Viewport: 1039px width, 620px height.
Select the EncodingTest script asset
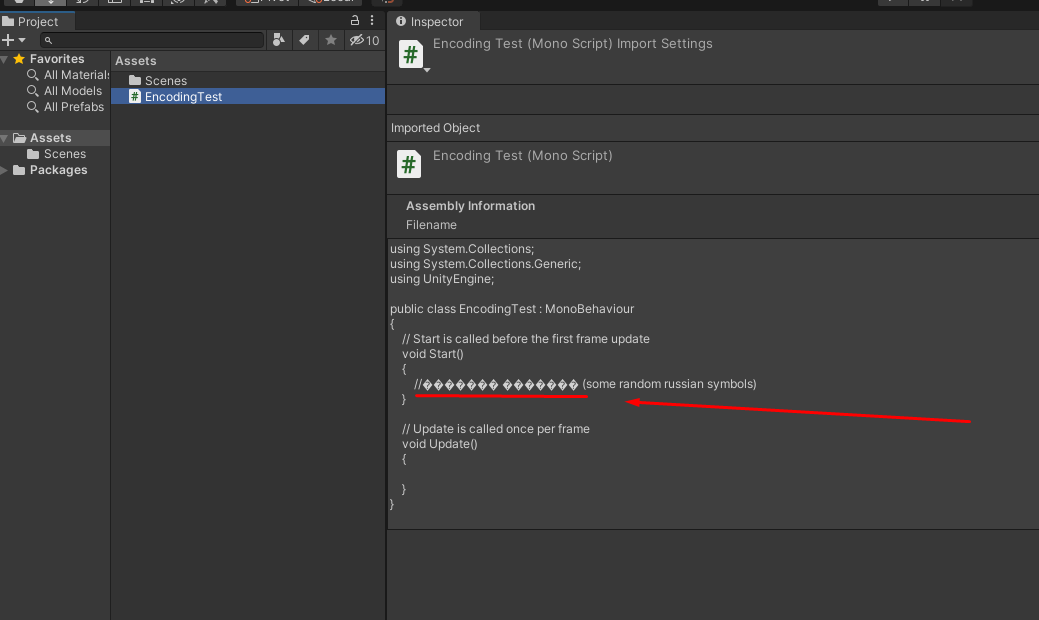tap(183, 97)
